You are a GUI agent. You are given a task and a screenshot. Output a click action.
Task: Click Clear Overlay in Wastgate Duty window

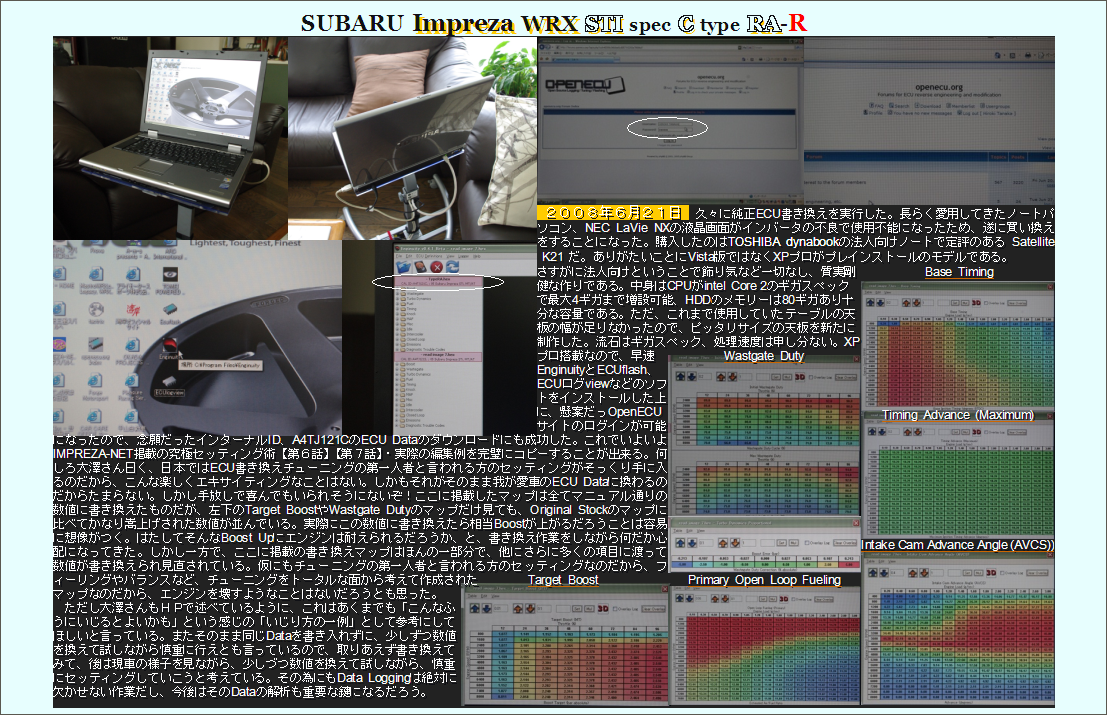pos(846,377)
